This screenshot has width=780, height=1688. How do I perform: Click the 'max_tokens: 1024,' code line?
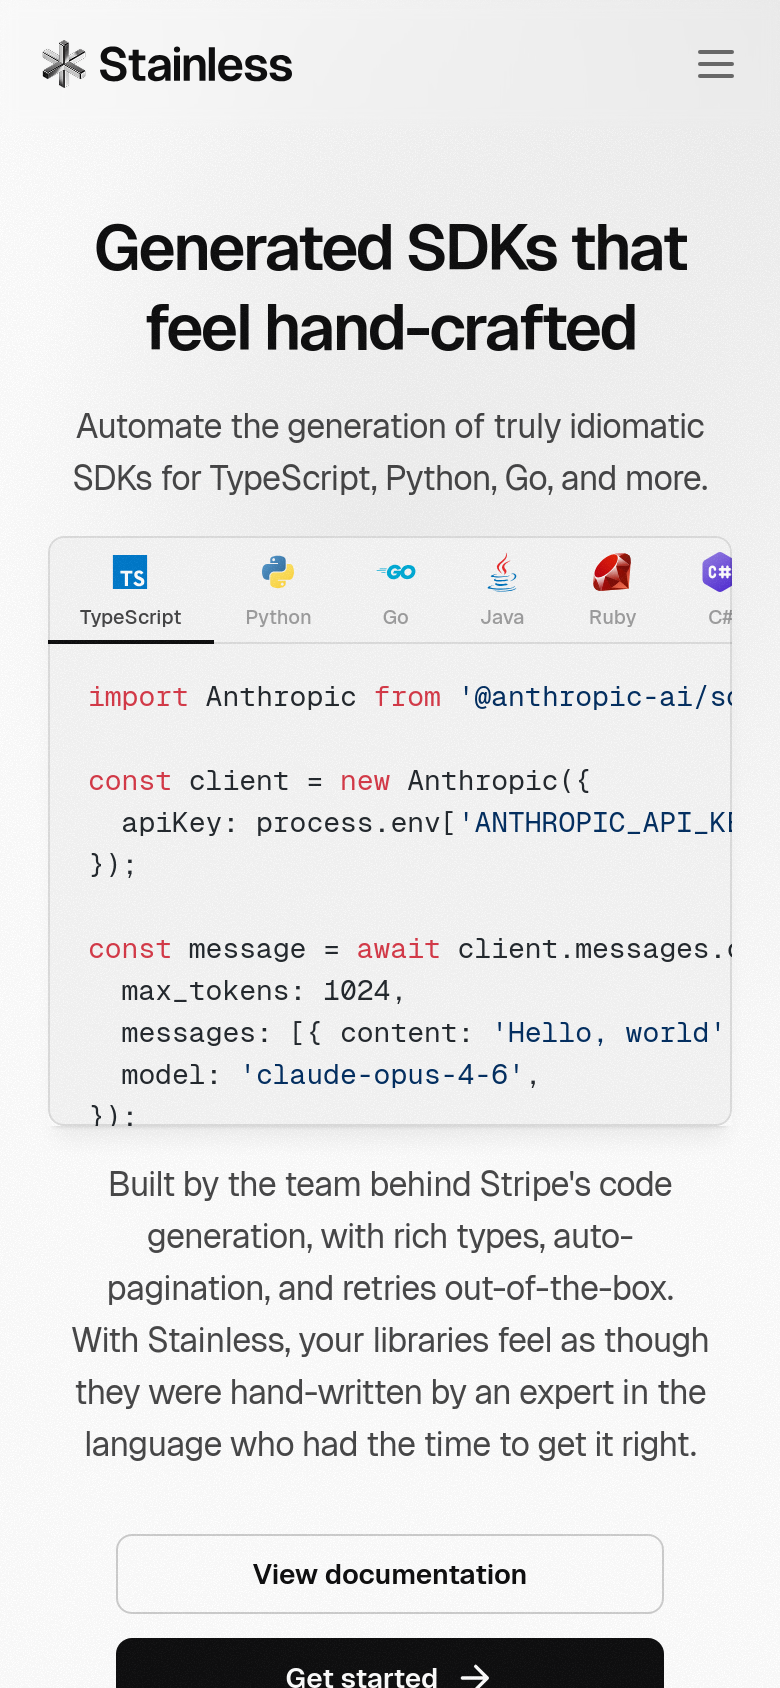(263, 991)
